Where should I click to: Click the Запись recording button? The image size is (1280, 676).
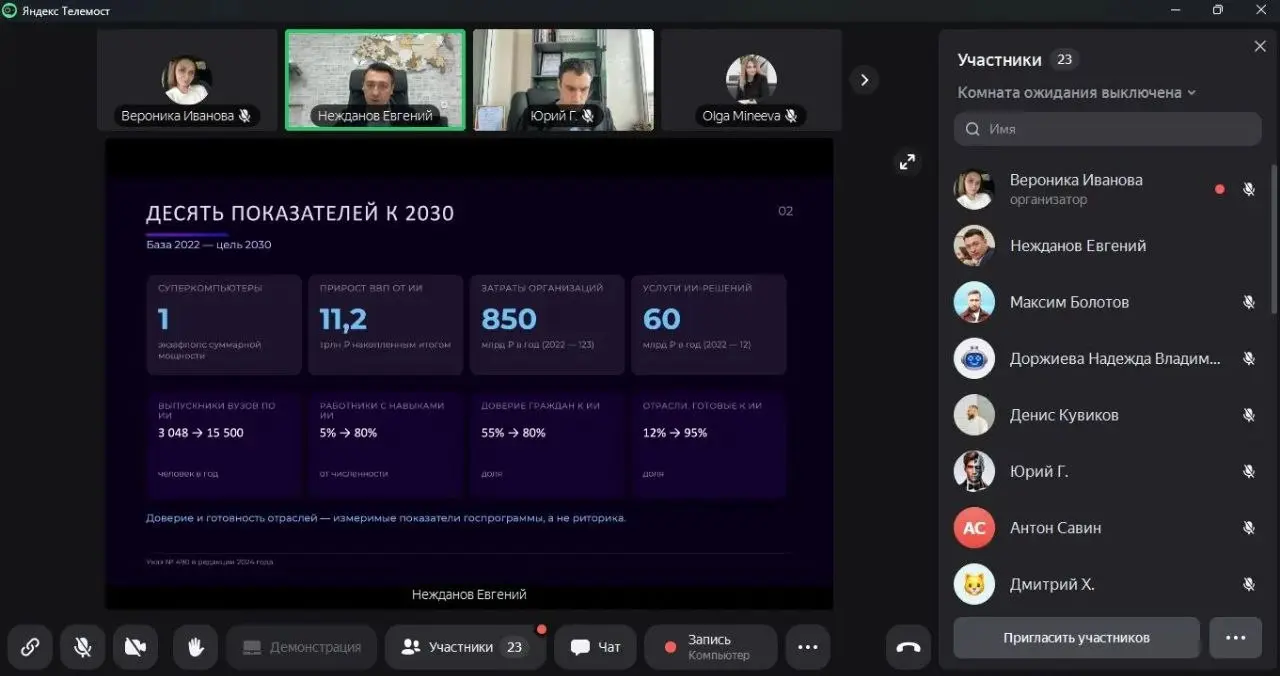[x=710, y=647]
